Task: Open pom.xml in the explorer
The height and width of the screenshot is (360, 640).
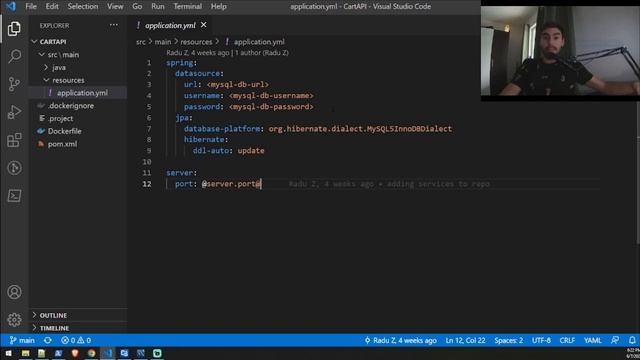Action: (x=78, y=144)
